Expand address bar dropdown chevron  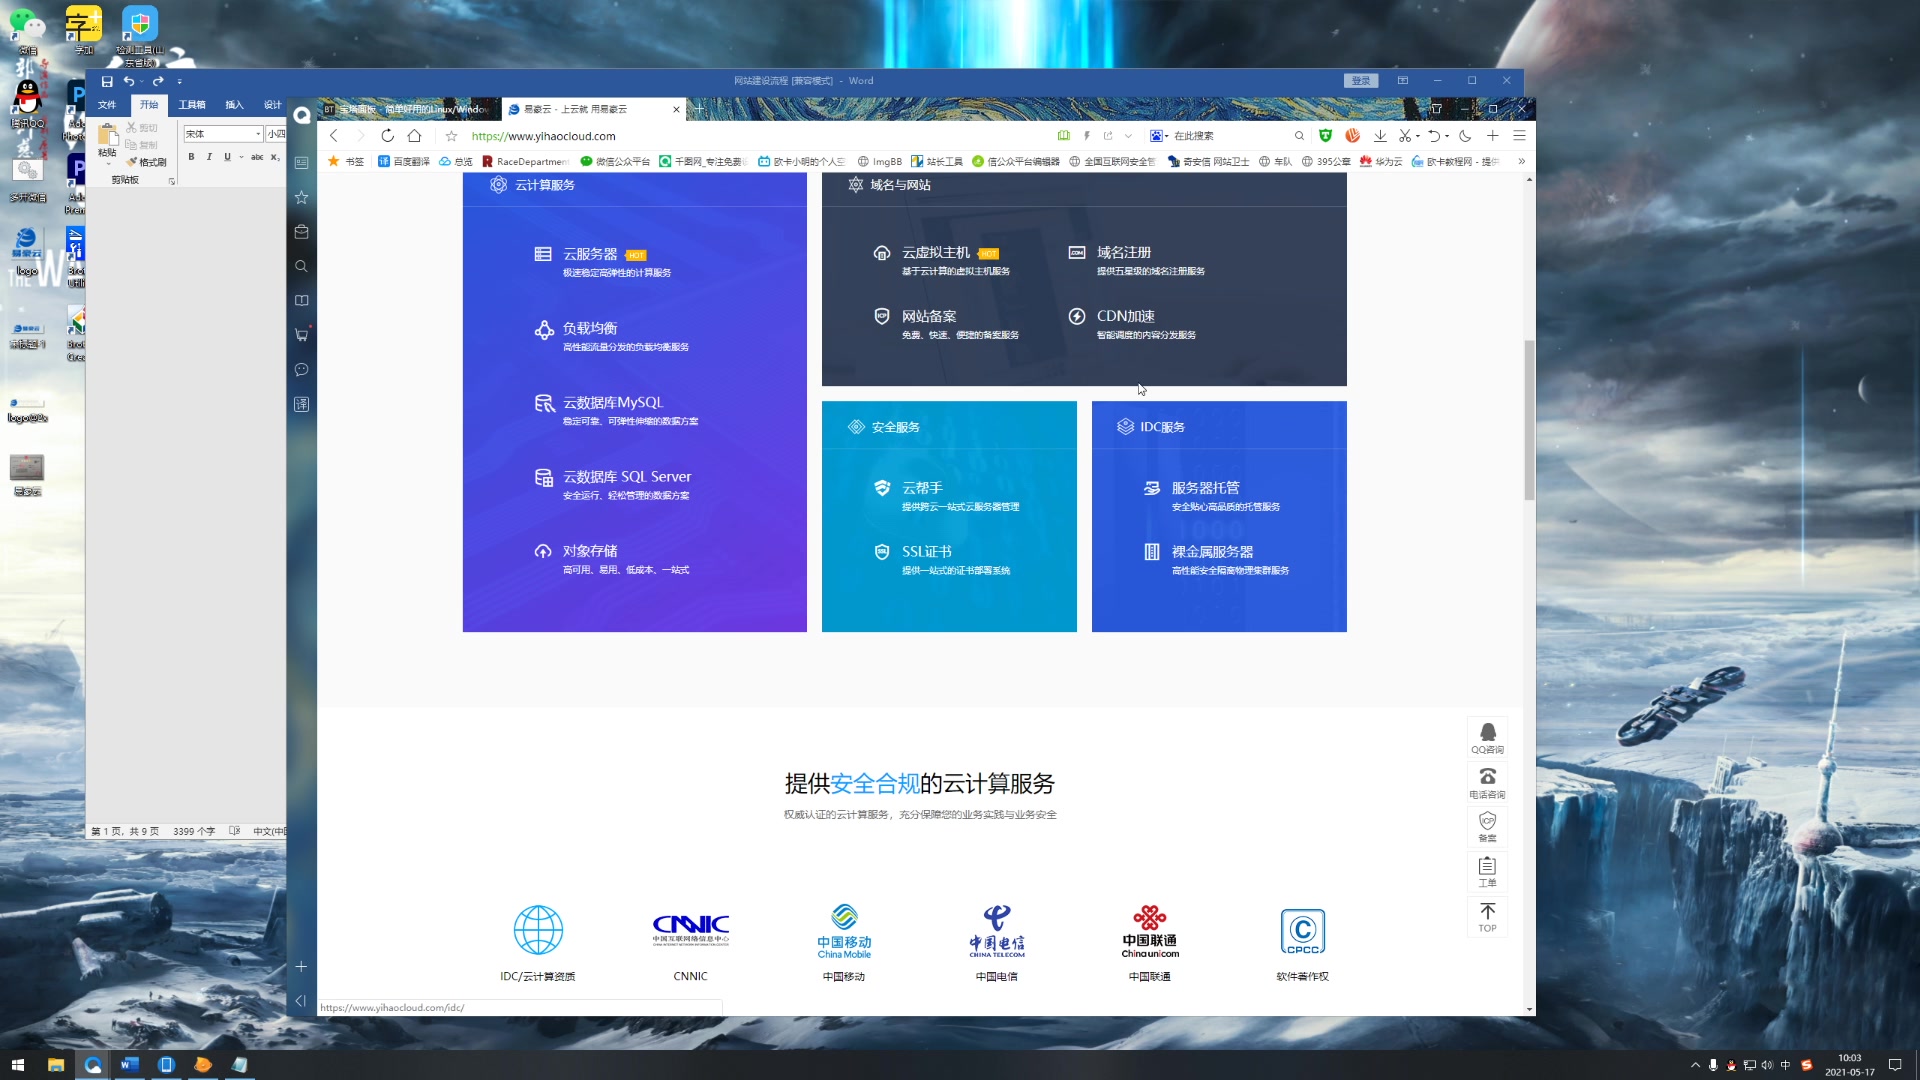point(1128,136)
